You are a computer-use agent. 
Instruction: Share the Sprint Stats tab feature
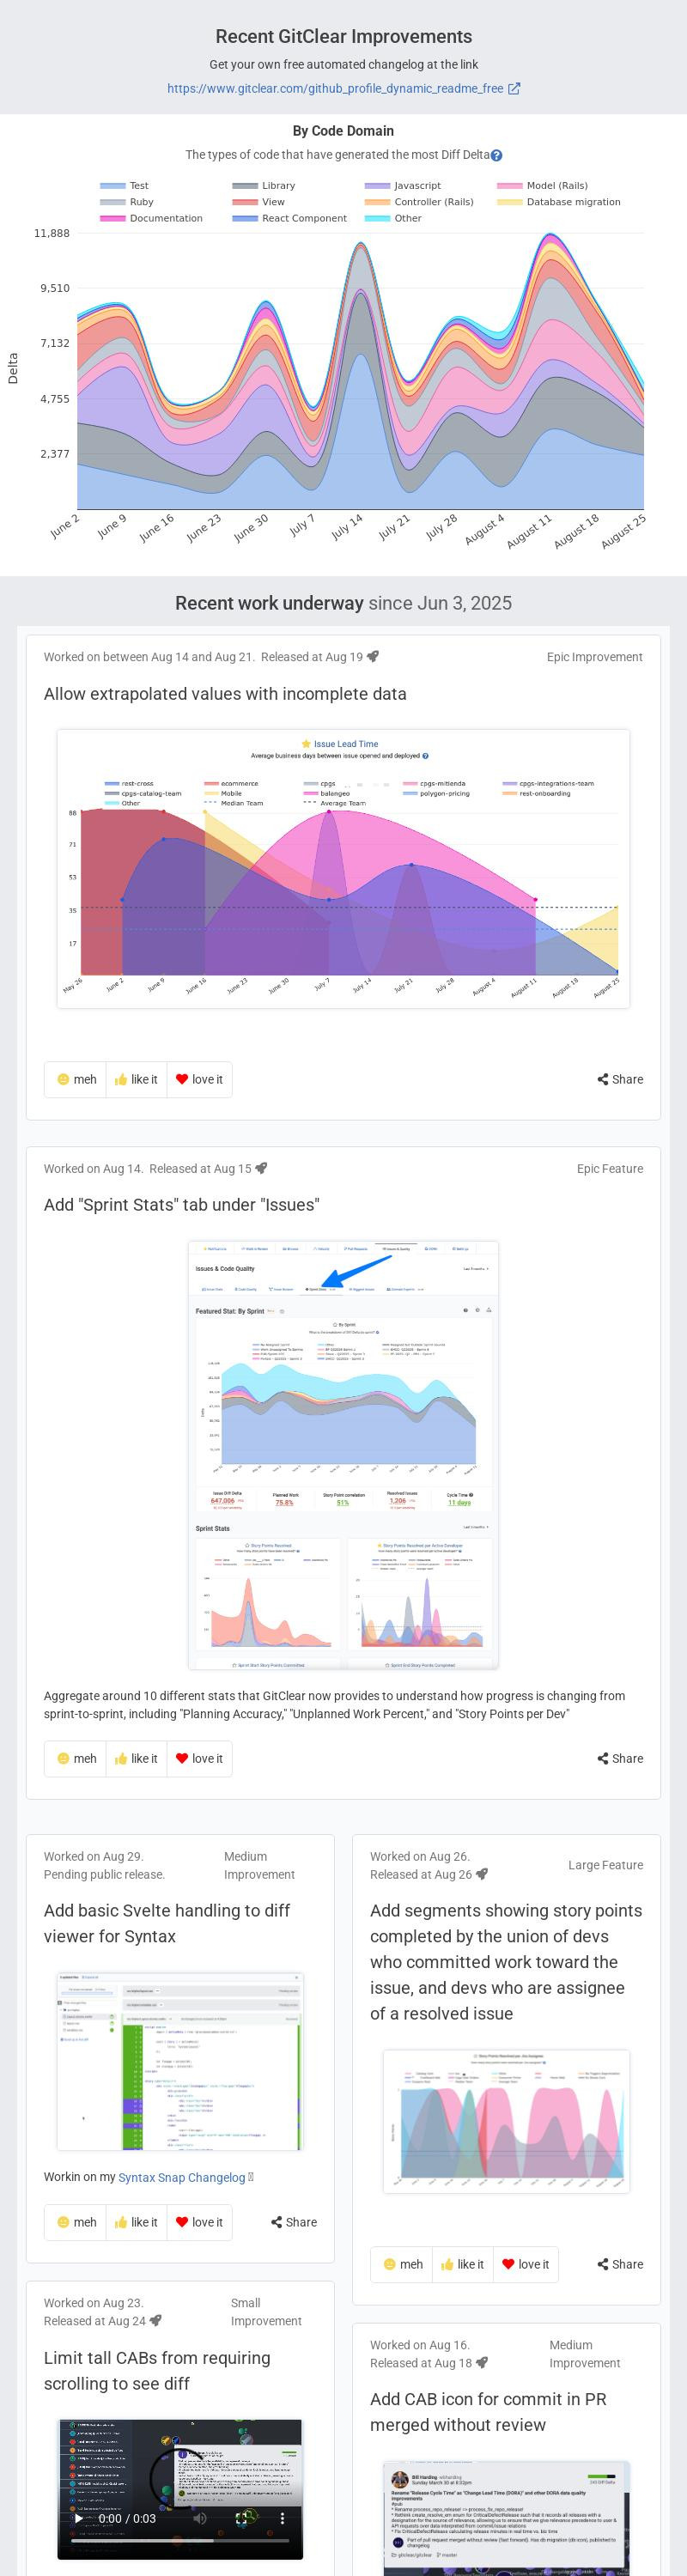620,1759
